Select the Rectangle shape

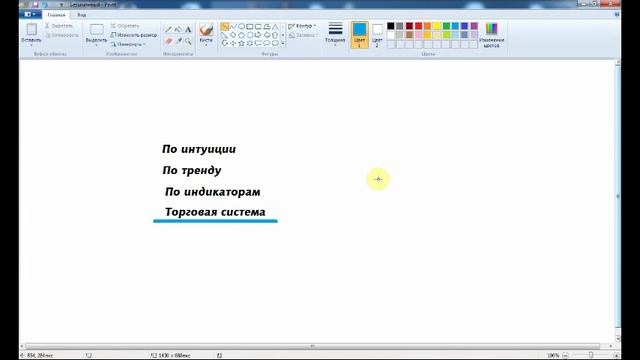point(250,27)
